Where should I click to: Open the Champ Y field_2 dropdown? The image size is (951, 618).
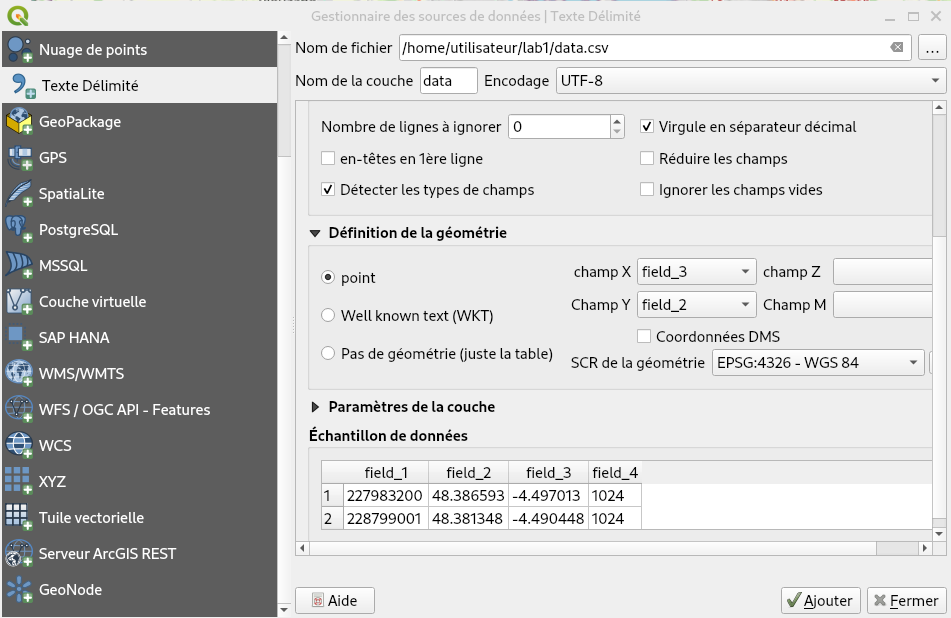coord(696,304)
